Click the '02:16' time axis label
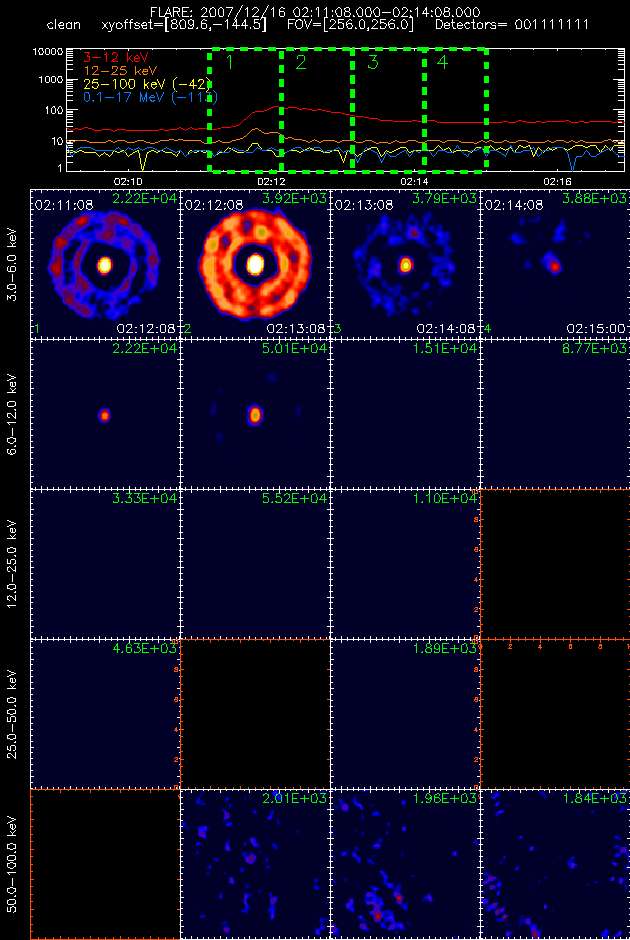 pos(557,181)
